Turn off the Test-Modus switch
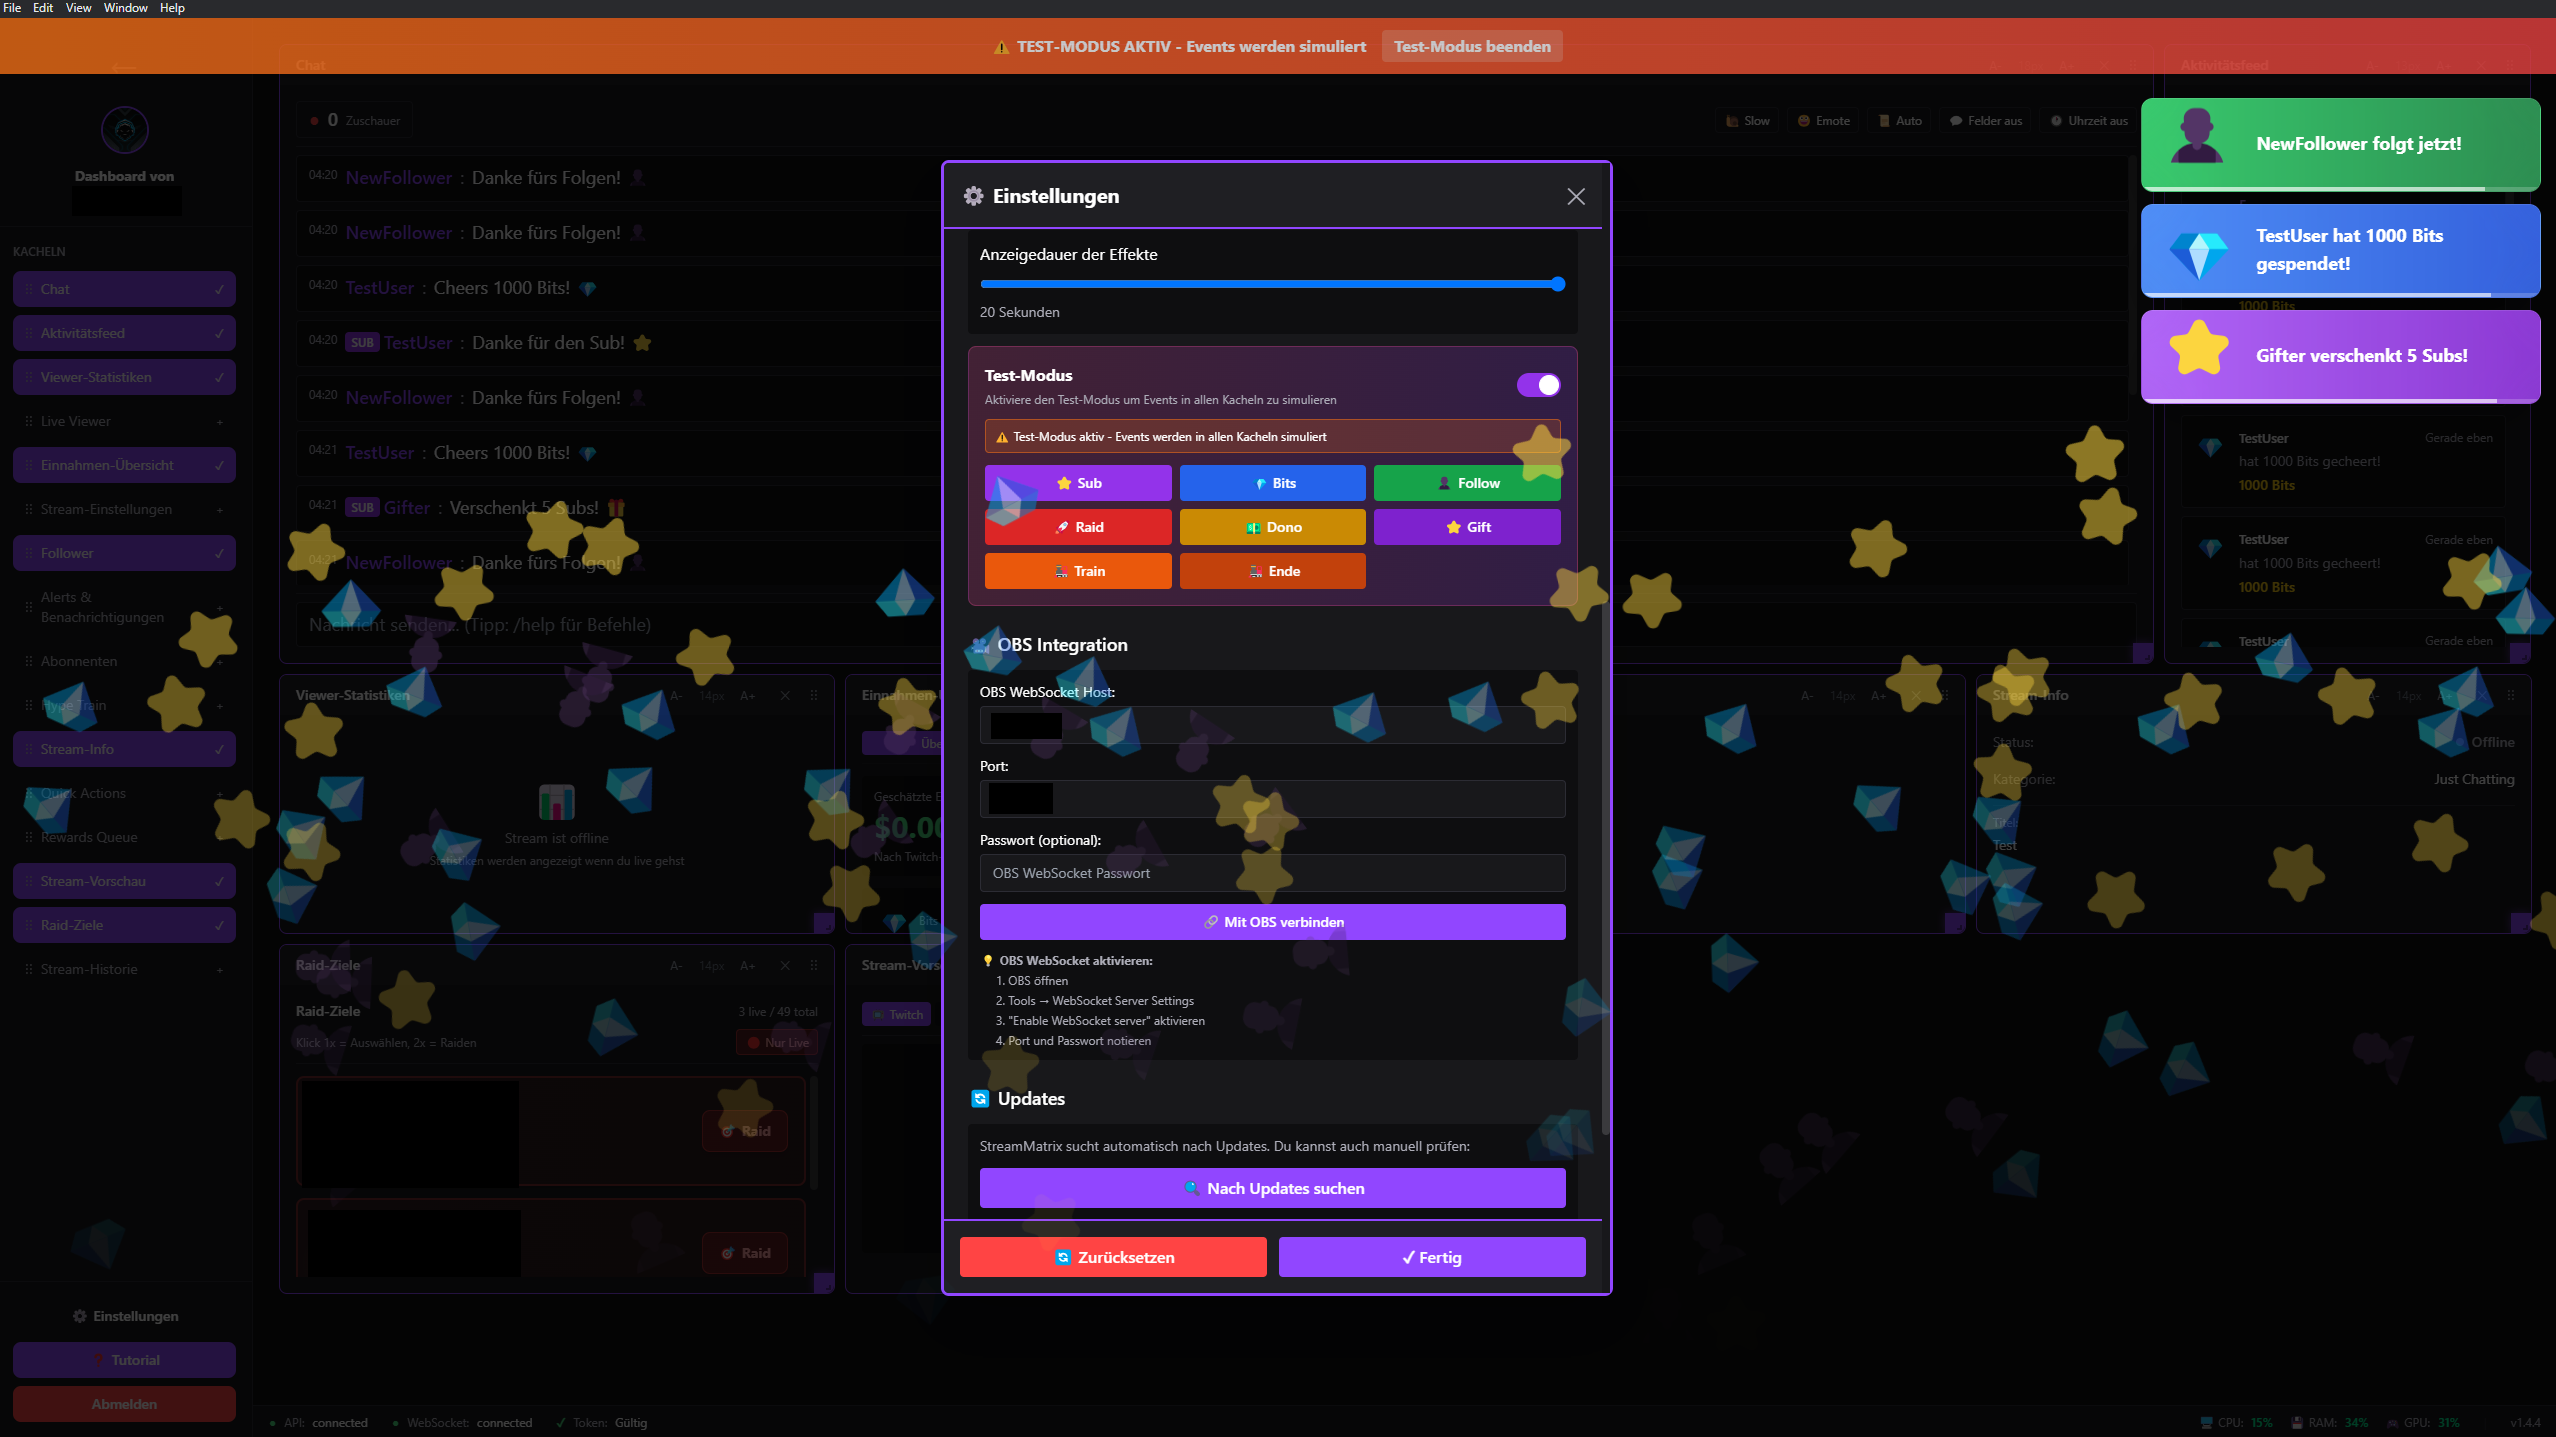 [1538, 385]
